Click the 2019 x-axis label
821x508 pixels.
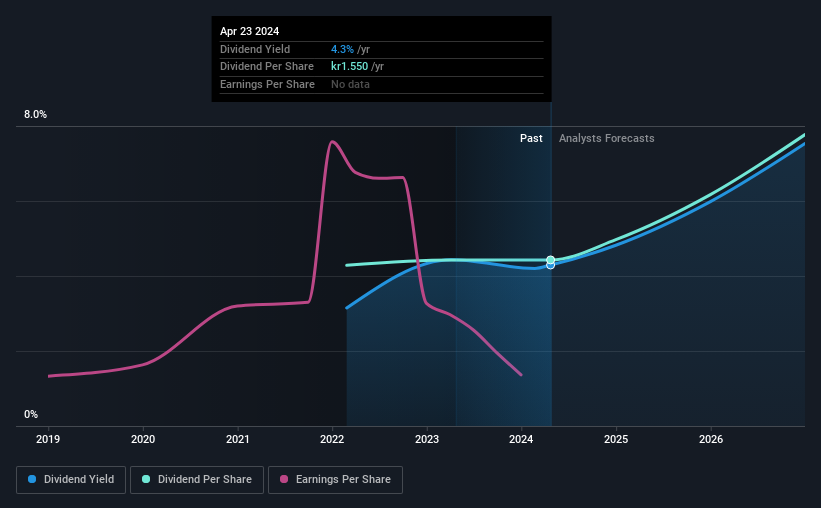[x=48, y=439]
